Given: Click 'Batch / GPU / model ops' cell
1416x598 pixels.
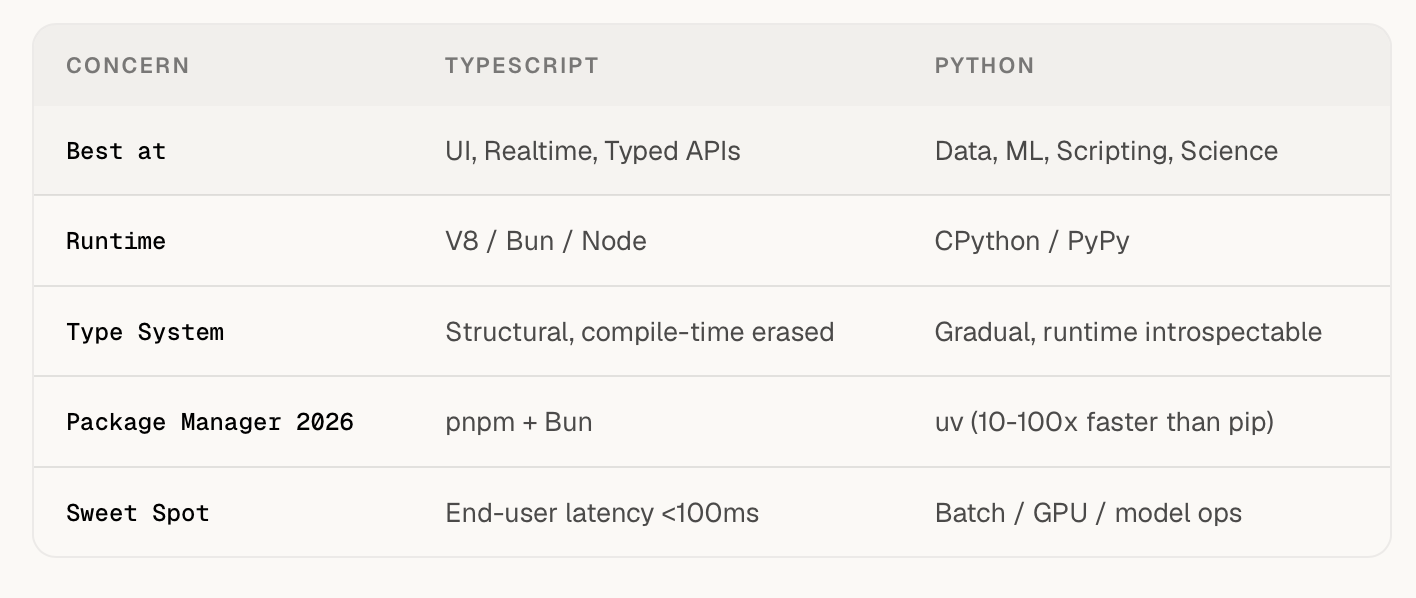Looking at the screenshot, I should click(x=1088, y=513).
